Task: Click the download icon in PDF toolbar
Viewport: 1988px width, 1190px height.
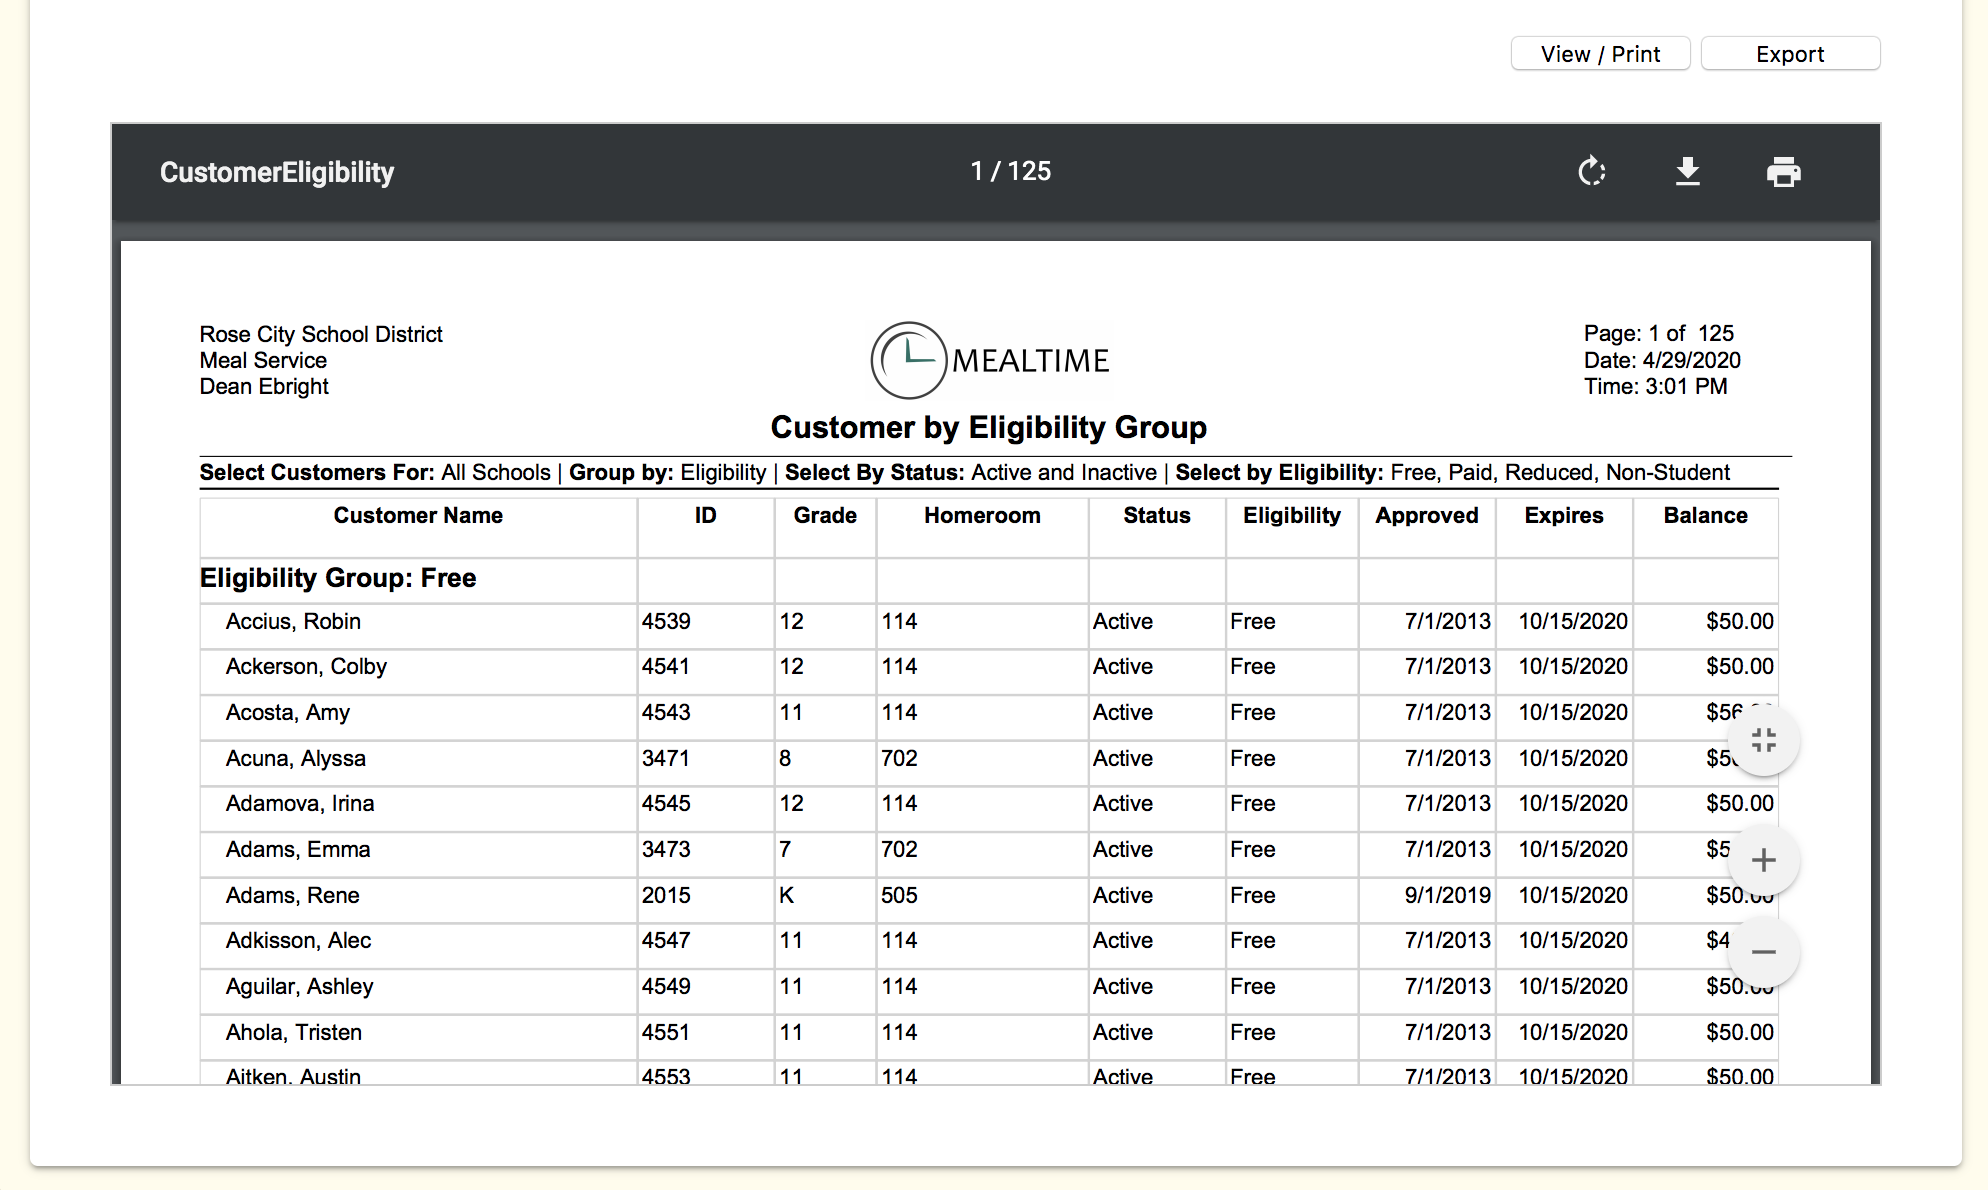Action: [1687, 172]
